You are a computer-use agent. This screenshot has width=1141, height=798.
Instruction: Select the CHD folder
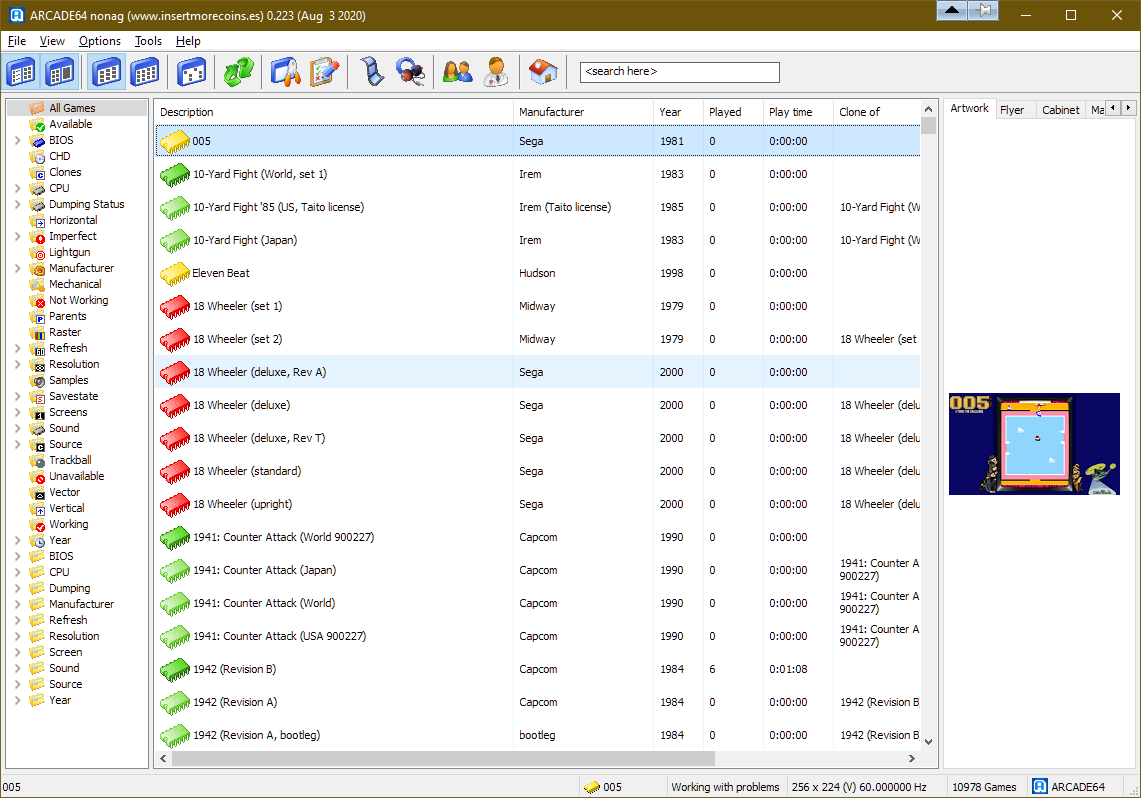pyautogui.click(x=60, y=156)
